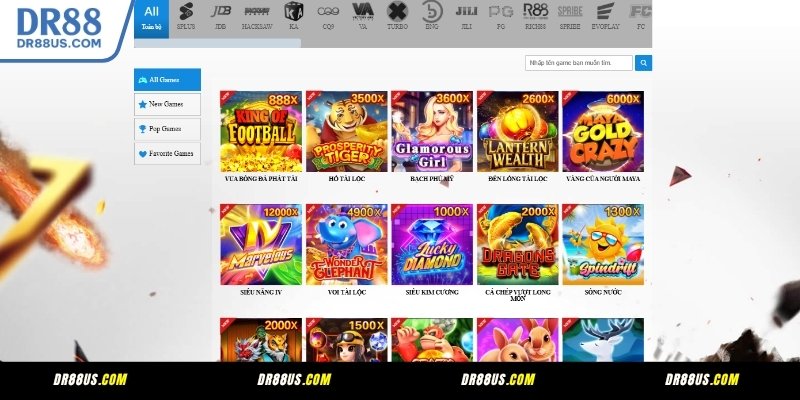800x400 pixels.
Task: Select the JDB provider icon
Action: (220, 16)
